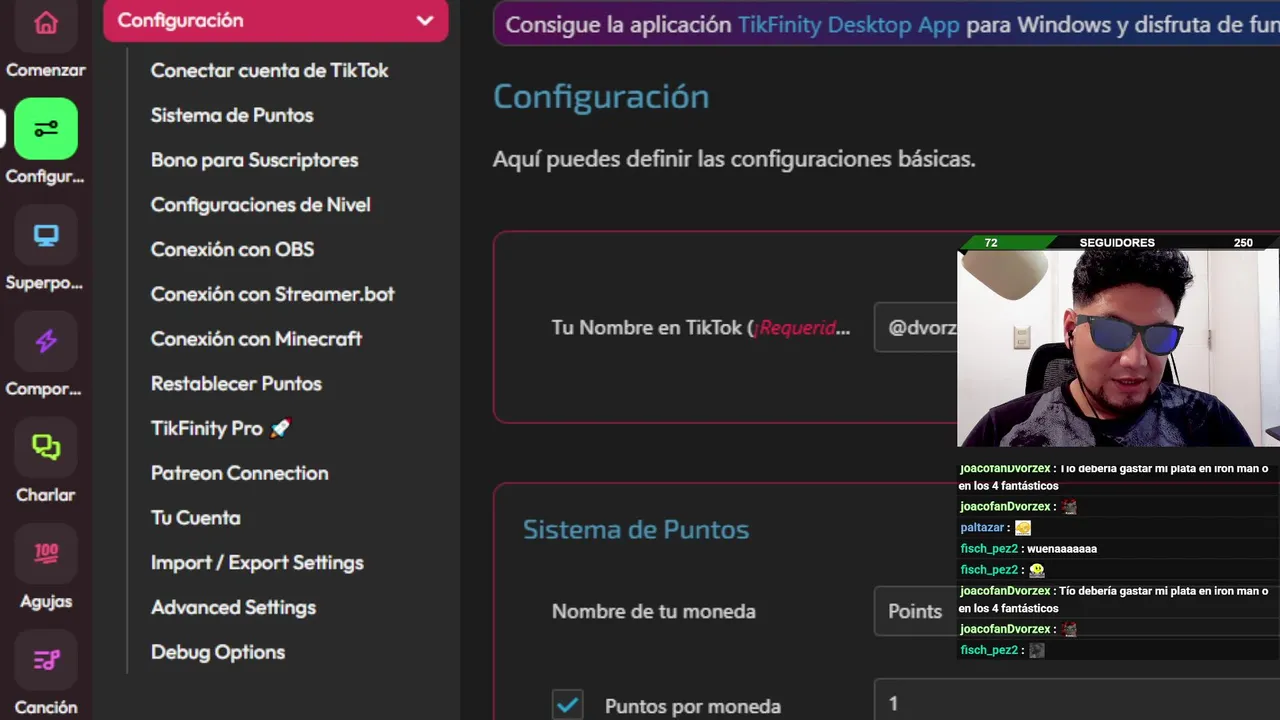Viewport: 1280px width, 720px height.
Task: Go to Tu Cuenta
Action: [x=195, y=518]
